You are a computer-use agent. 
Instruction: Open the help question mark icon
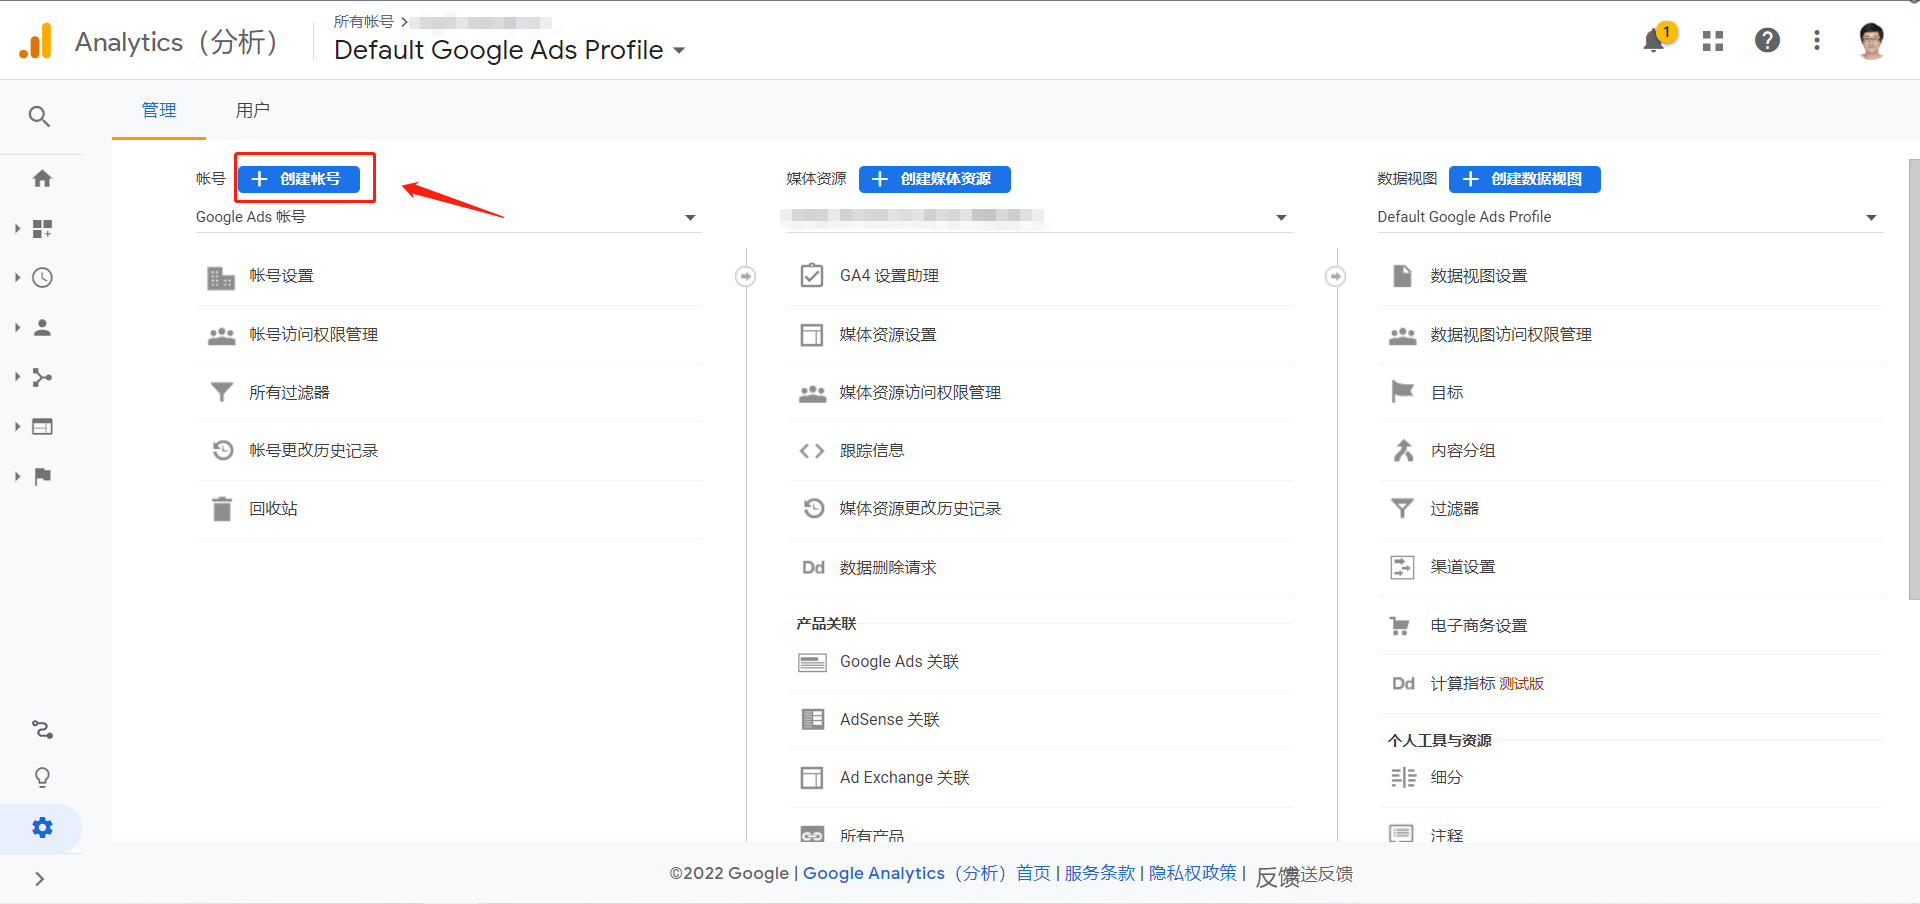pos(1767,40)
